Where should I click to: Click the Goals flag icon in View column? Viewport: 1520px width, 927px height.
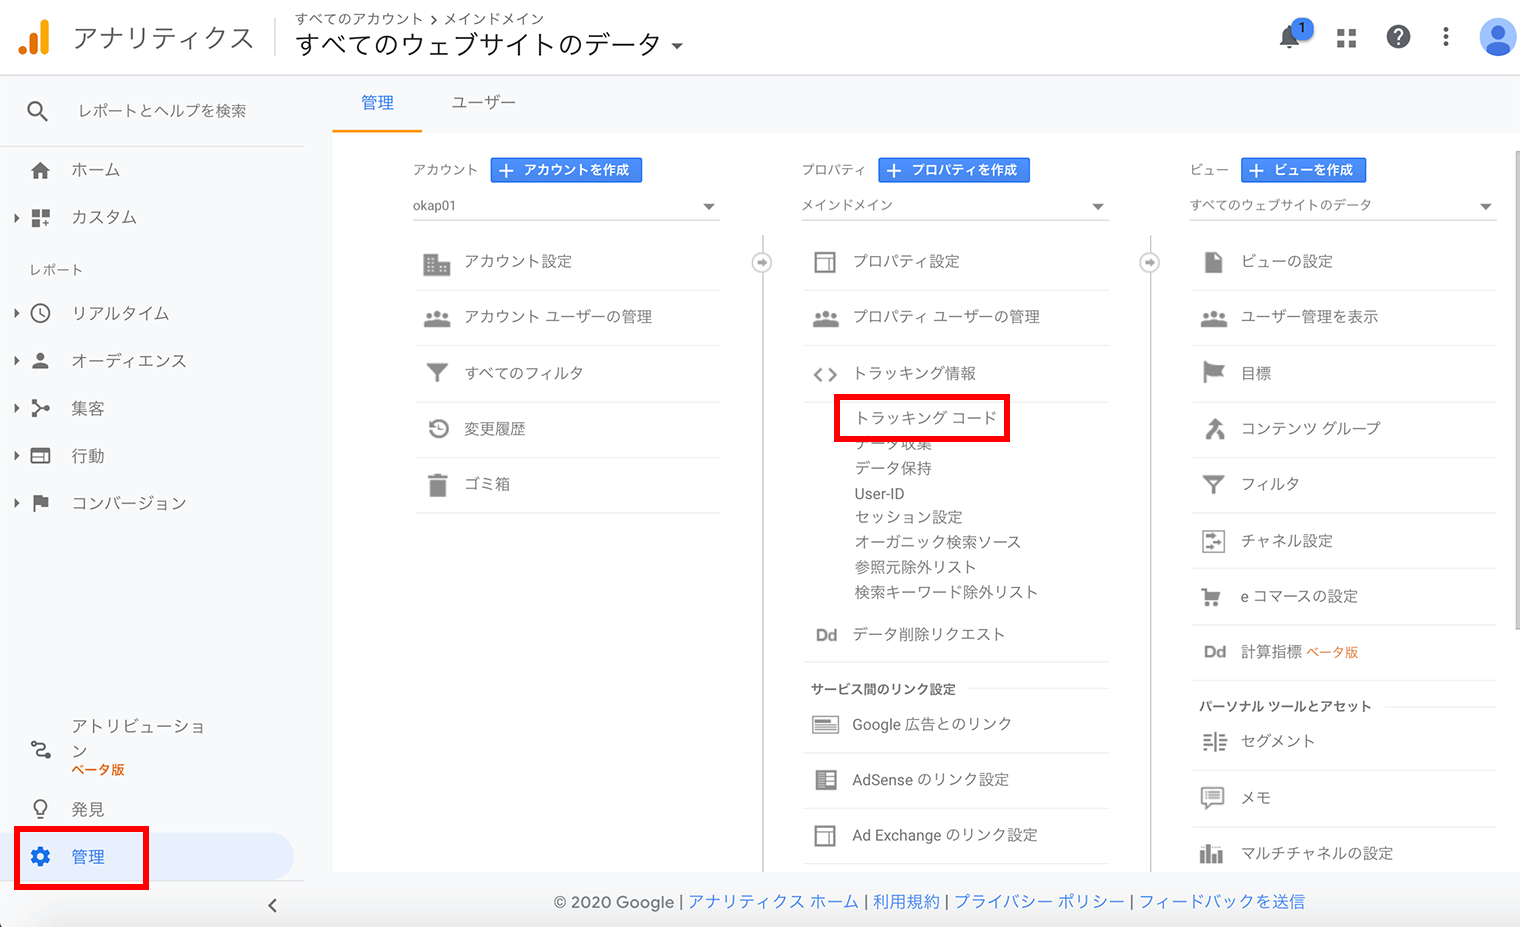click(1213, 373)
